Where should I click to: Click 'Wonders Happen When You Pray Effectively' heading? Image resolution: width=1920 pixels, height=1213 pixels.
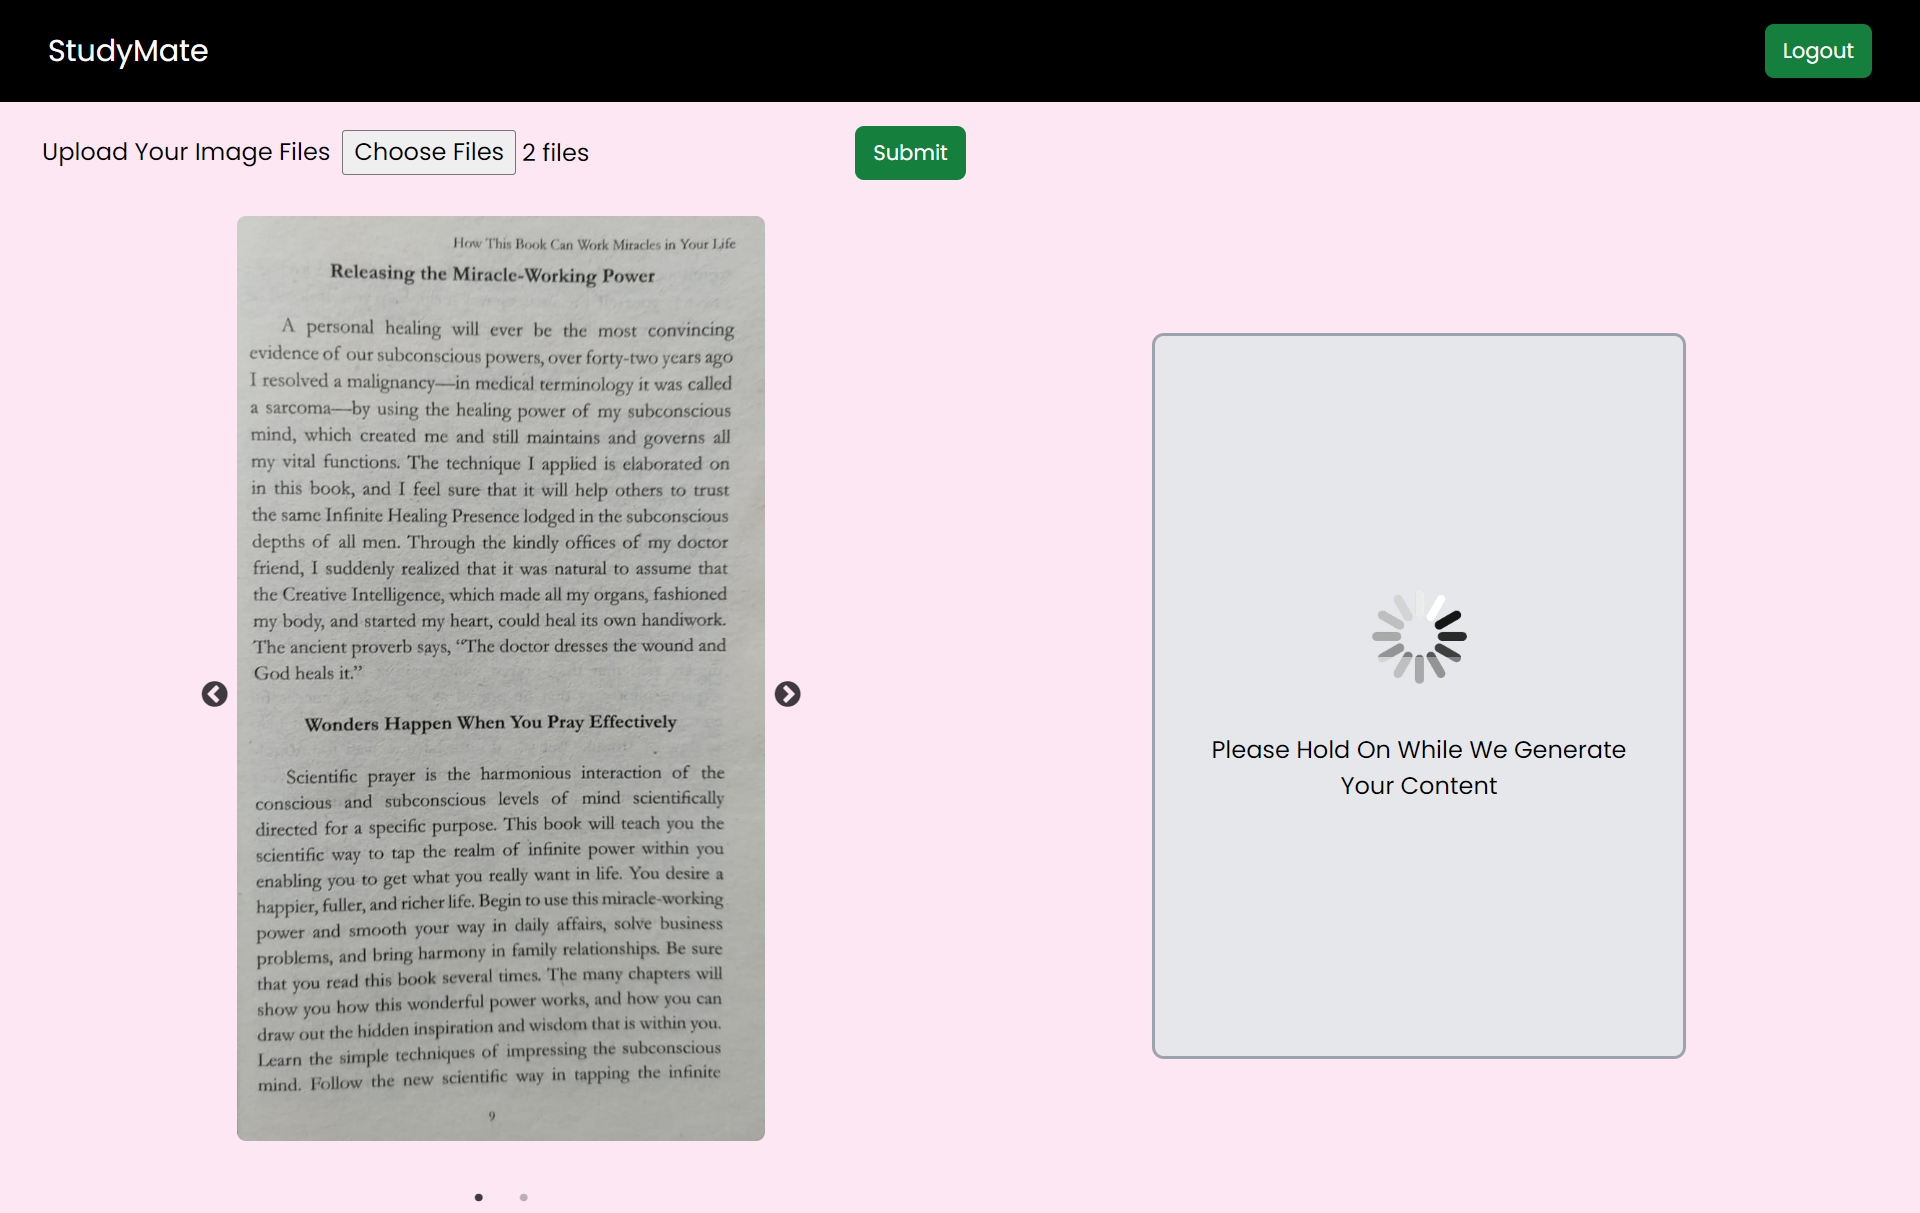(x=490, y=722)
